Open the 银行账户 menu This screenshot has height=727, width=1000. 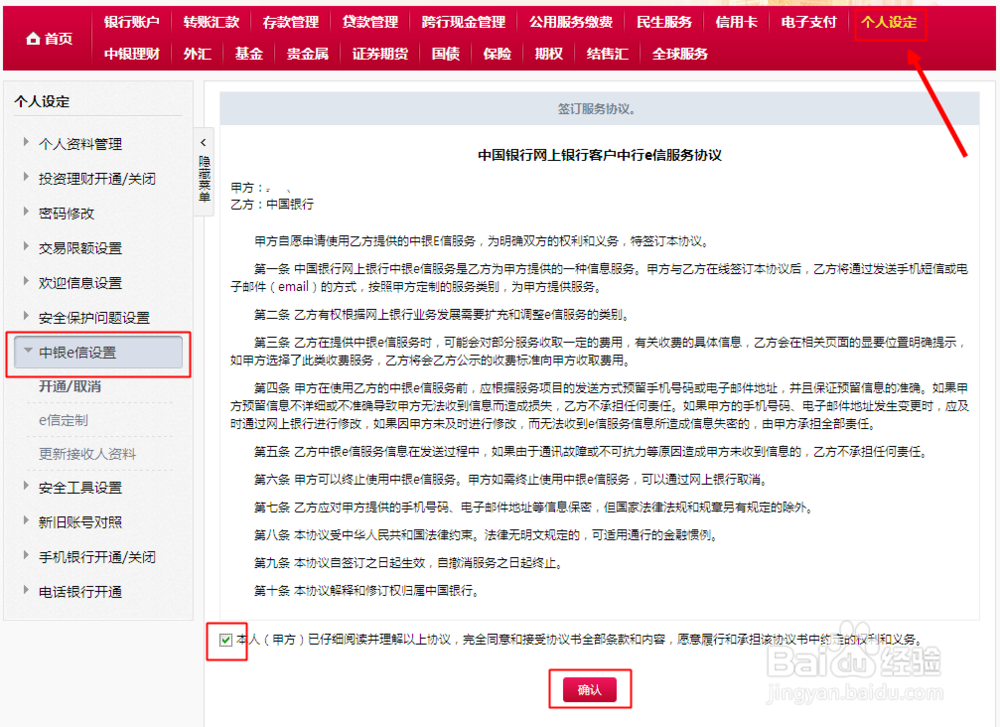tap(132, 22)
